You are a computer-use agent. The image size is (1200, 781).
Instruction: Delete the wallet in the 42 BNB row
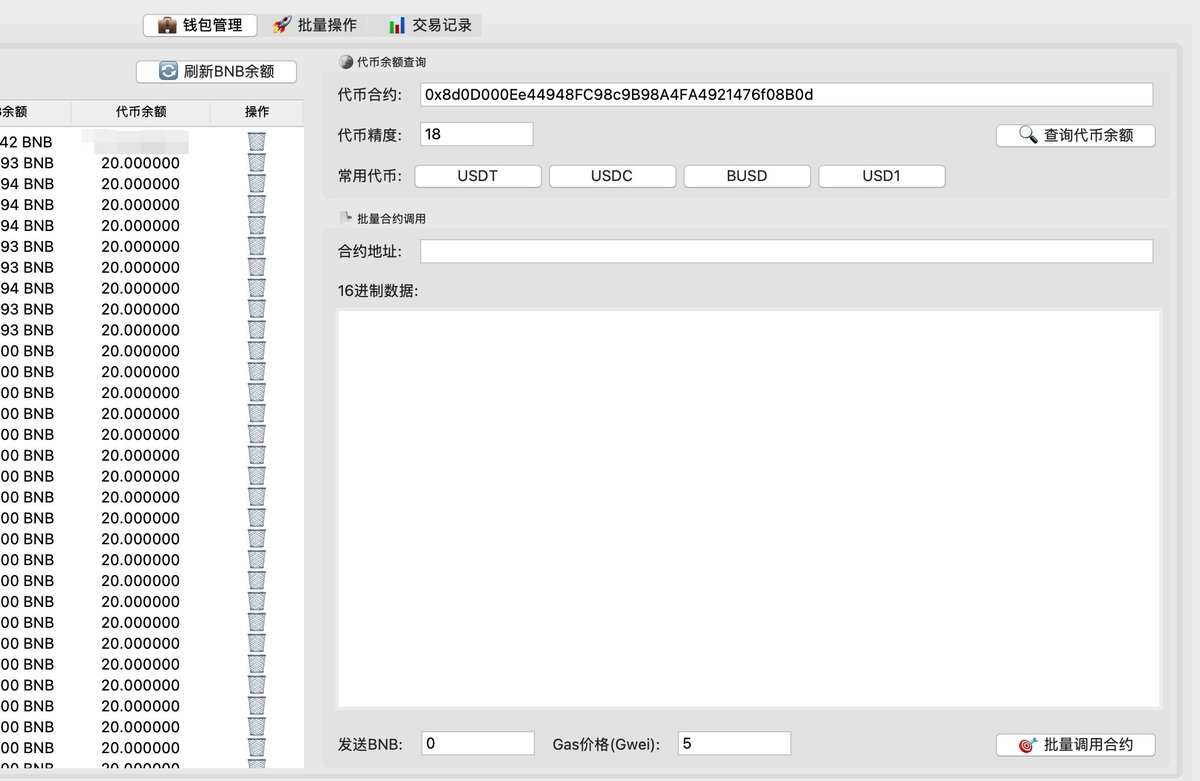(x=256, y=142)
